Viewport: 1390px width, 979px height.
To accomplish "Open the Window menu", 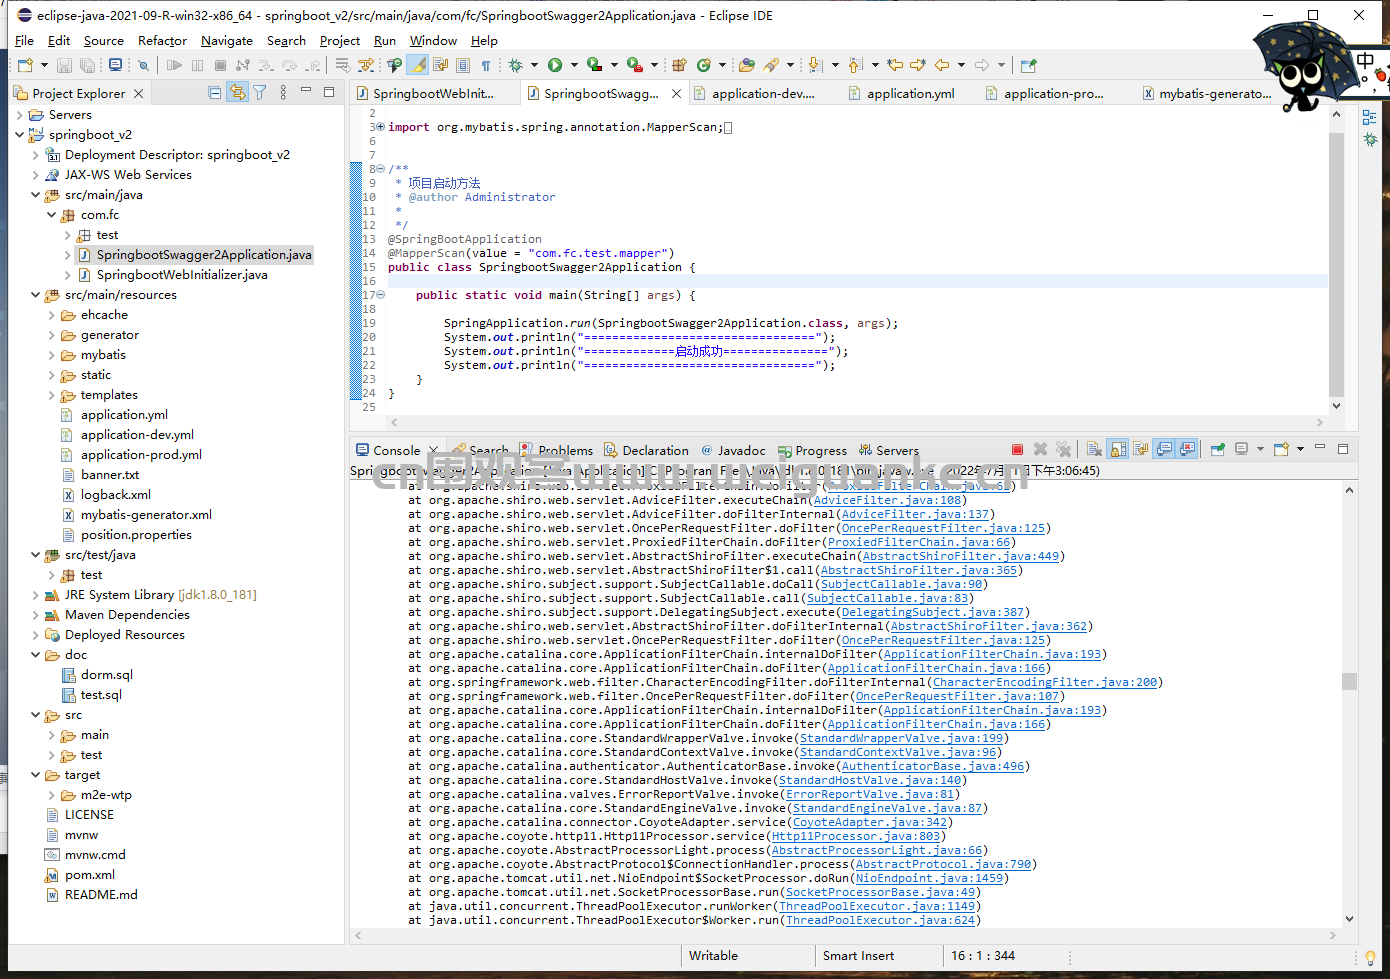I will coord(433,41).
